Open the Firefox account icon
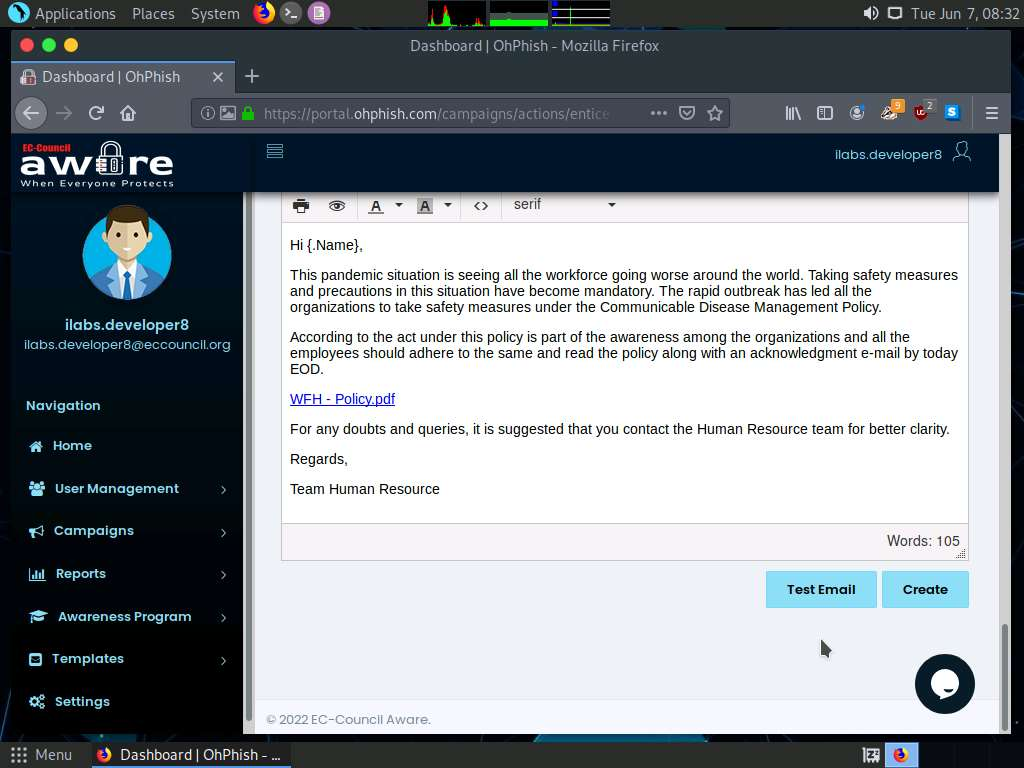Image resolution: width=1024 pixels, height=768 pixels. point(856,113)
